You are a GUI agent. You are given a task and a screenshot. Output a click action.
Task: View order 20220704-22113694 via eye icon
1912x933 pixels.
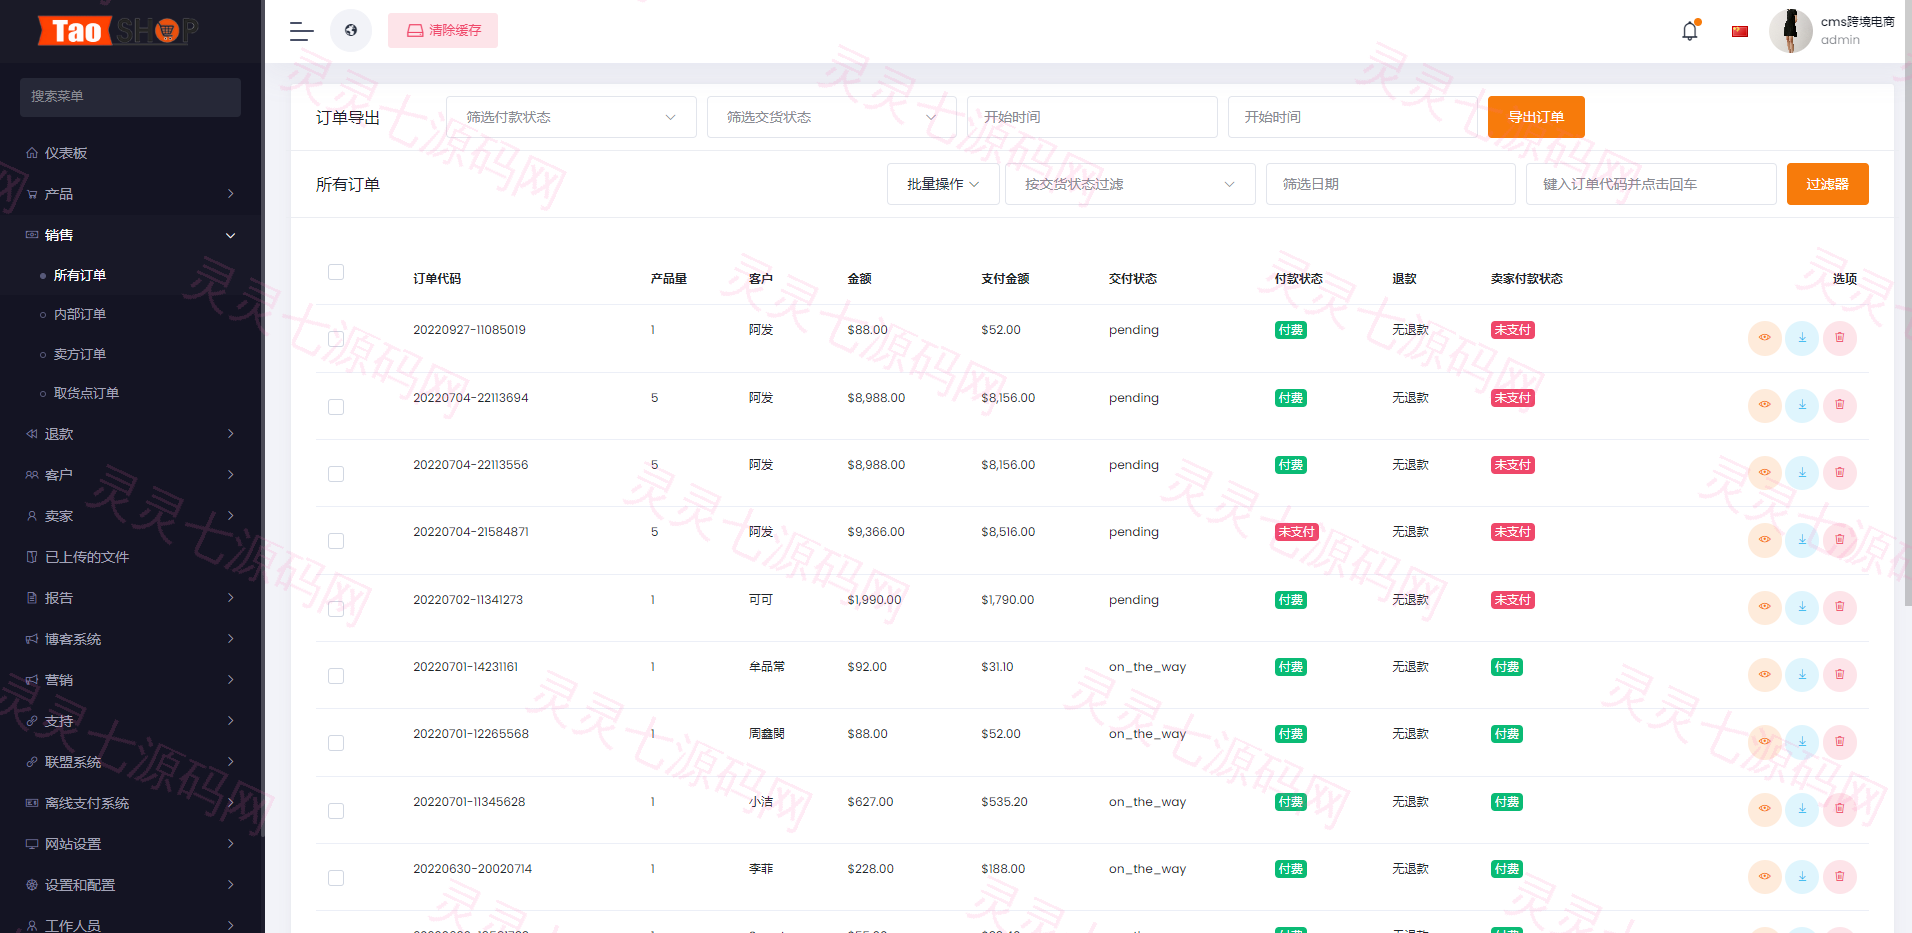point(1765,405)
